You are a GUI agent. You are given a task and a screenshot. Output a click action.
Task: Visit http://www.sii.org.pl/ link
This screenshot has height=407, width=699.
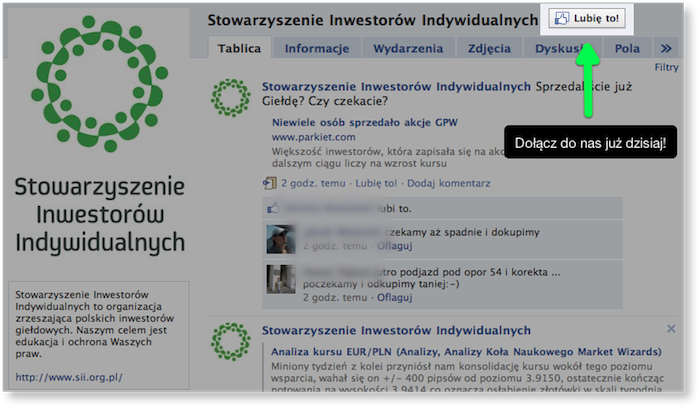(69, 377)
